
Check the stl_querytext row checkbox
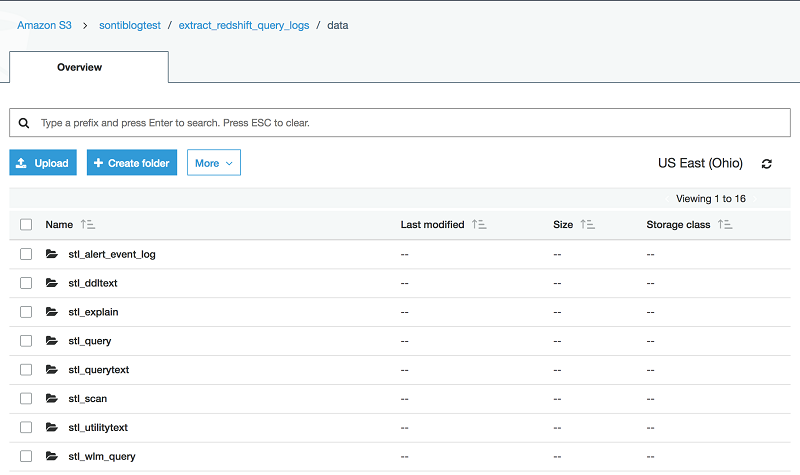click(26, 369)
